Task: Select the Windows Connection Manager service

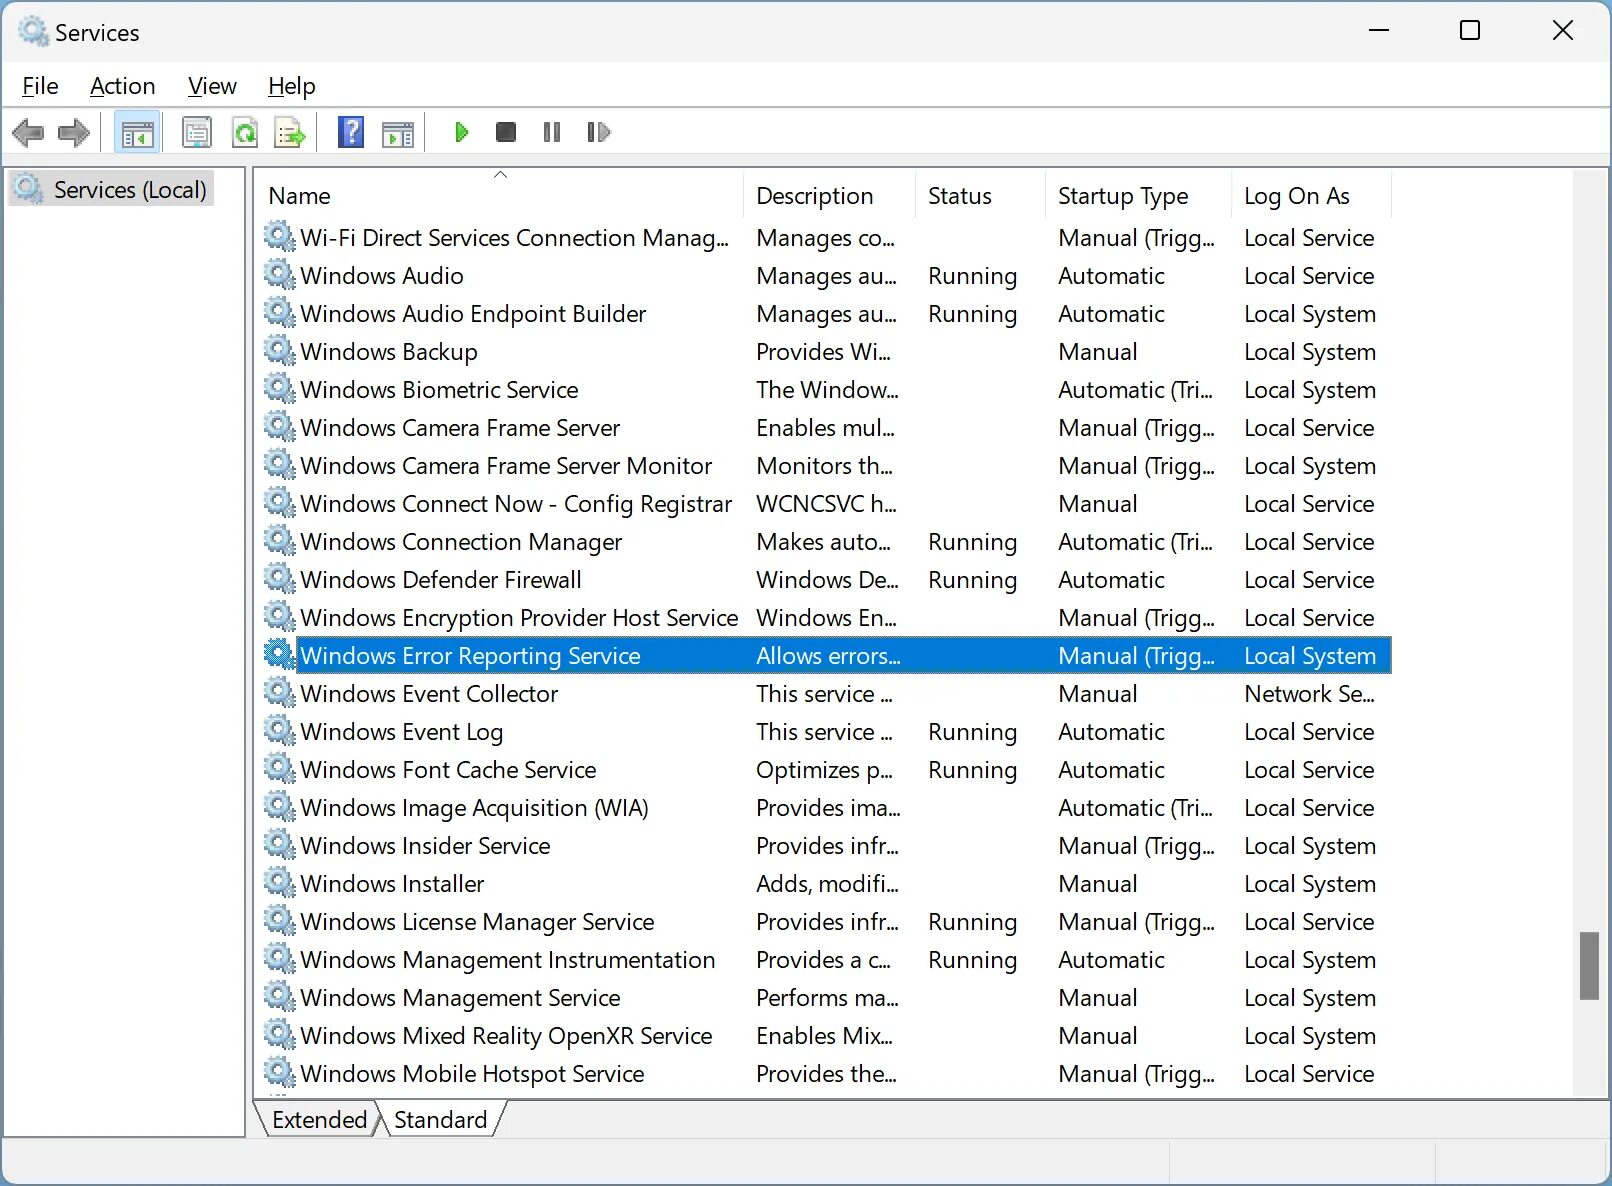Action: pos(827,541)
